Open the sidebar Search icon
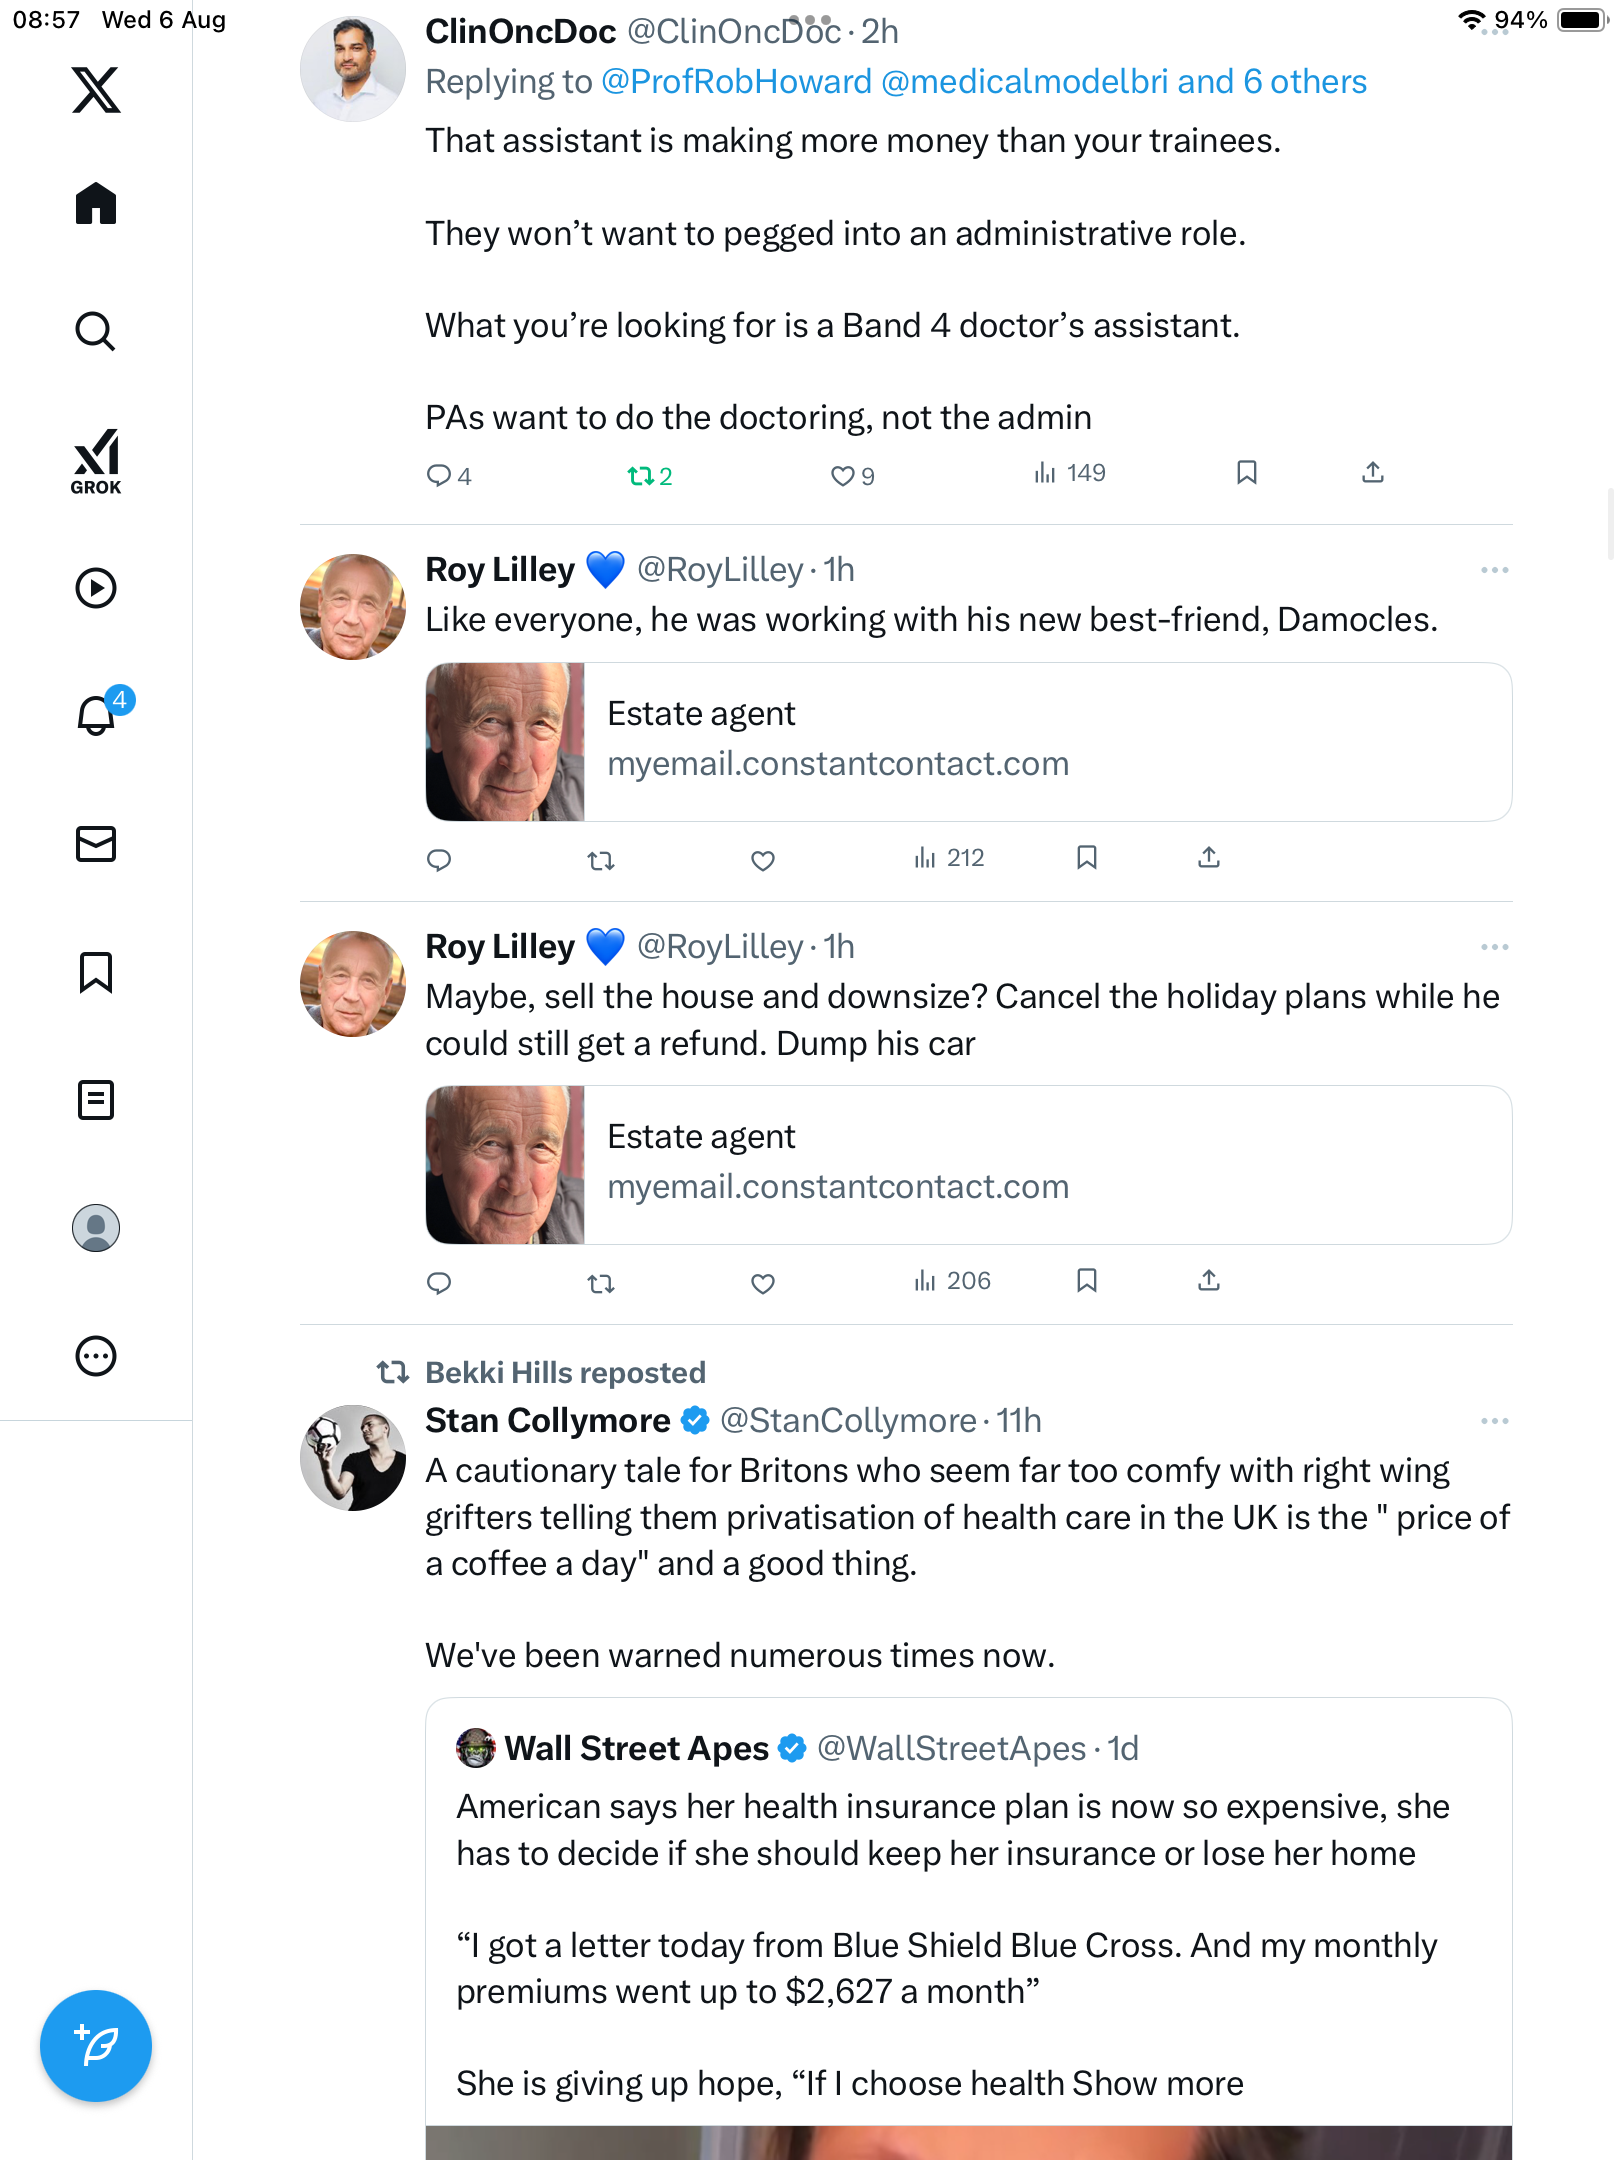This screenshot has width=1620, height=2160. (96, 331)
